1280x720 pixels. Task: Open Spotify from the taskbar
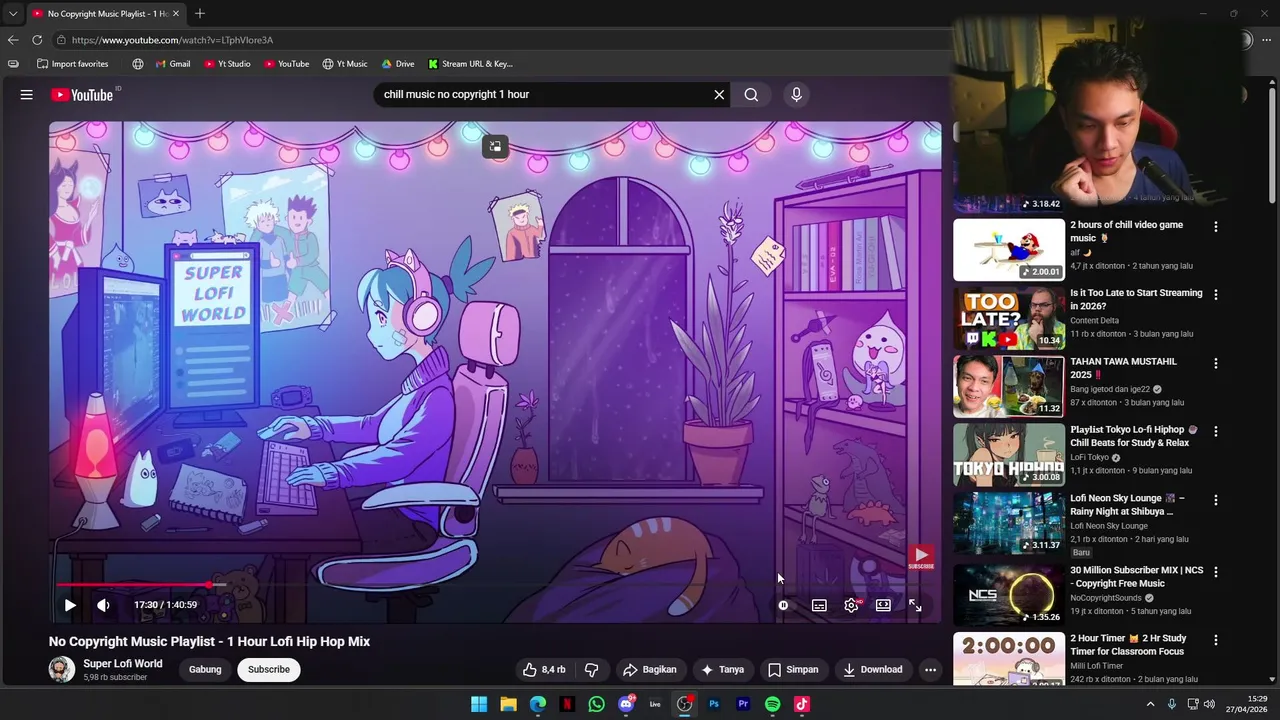772,704
